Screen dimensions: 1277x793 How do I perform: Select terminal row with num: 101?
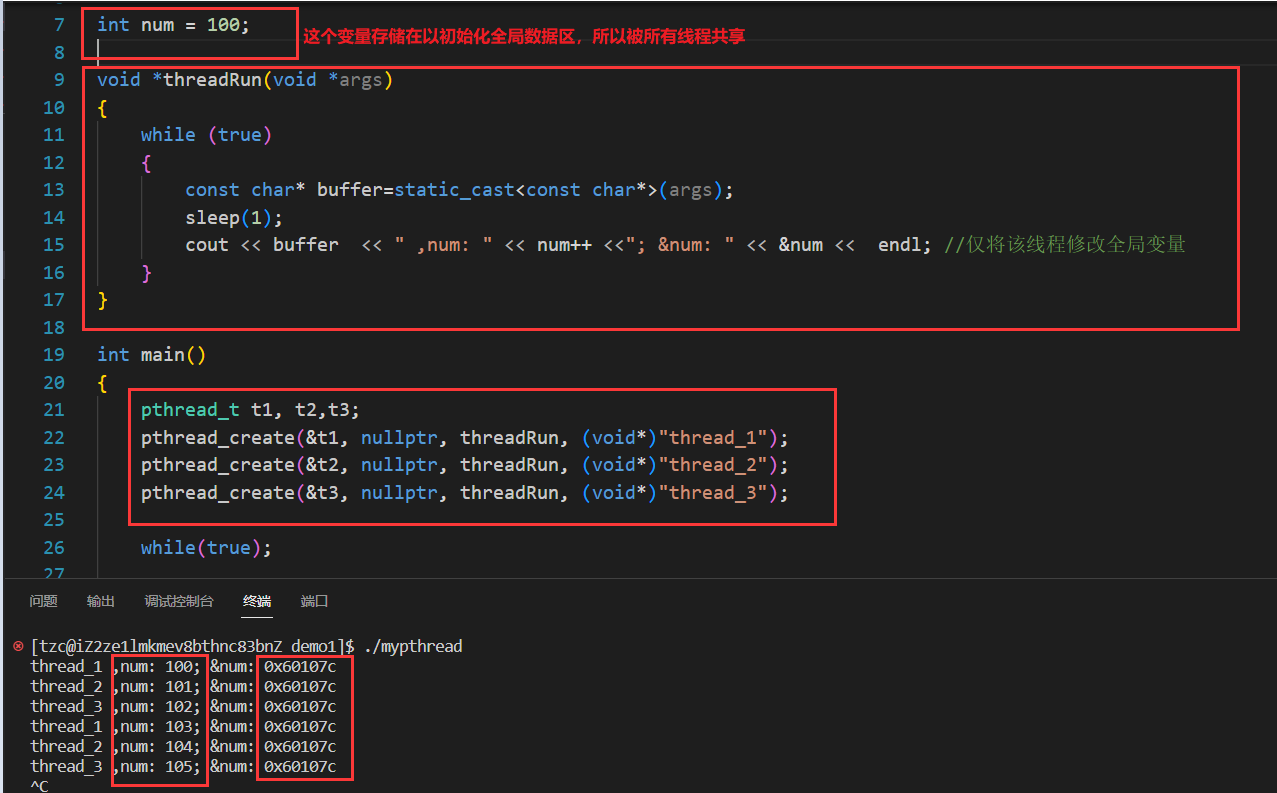[183, 686]
